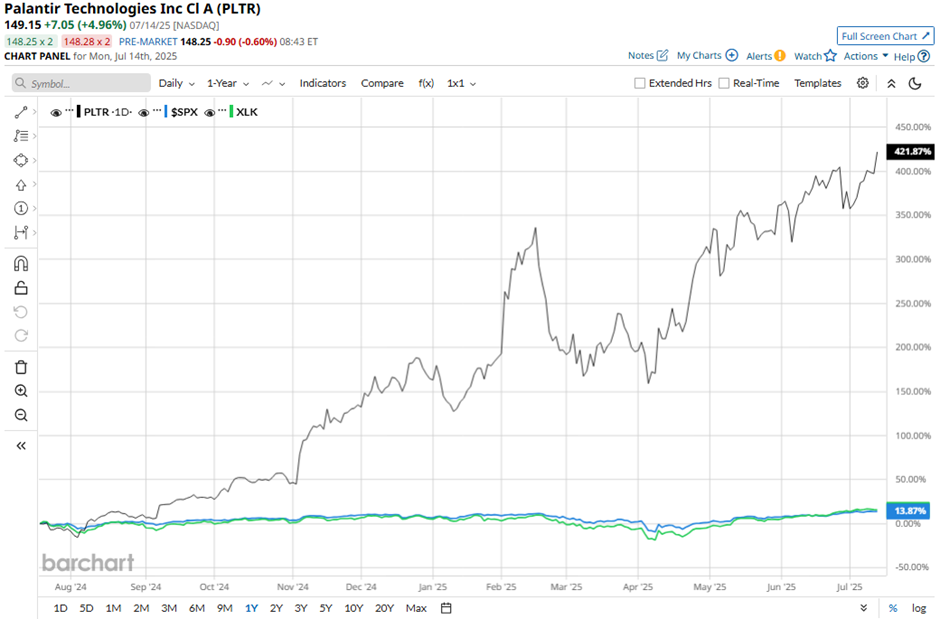Open the chart type line dropdown

[x=273, y=83]
